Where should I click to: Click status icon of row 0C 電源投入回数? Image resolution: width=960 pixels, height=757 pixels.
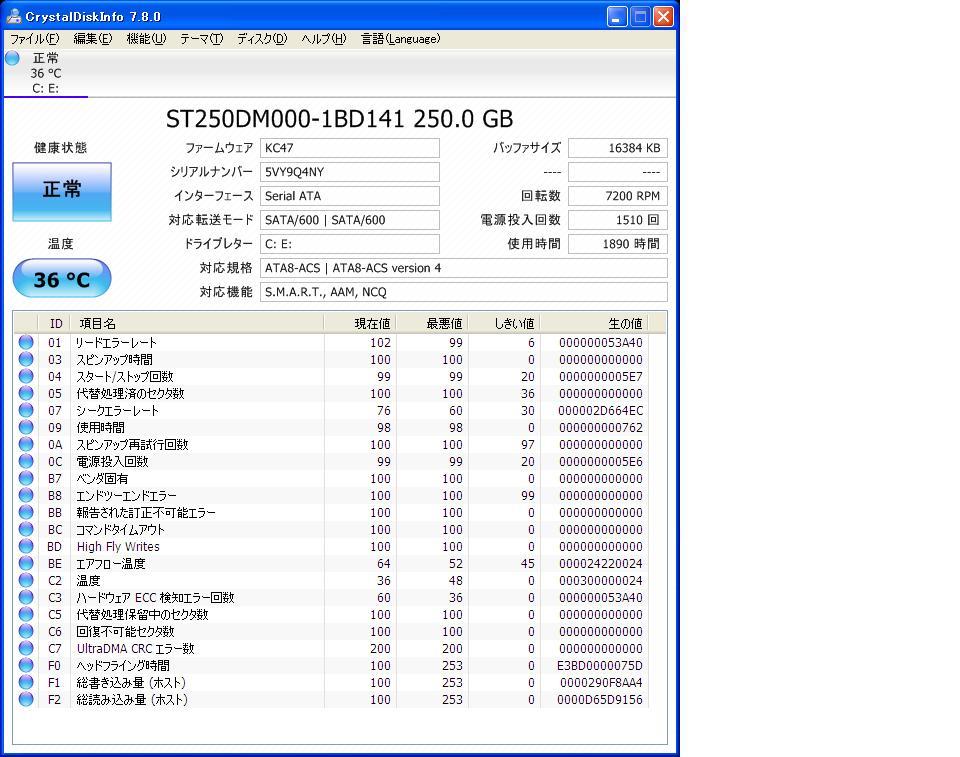click(x=26, y=461)
